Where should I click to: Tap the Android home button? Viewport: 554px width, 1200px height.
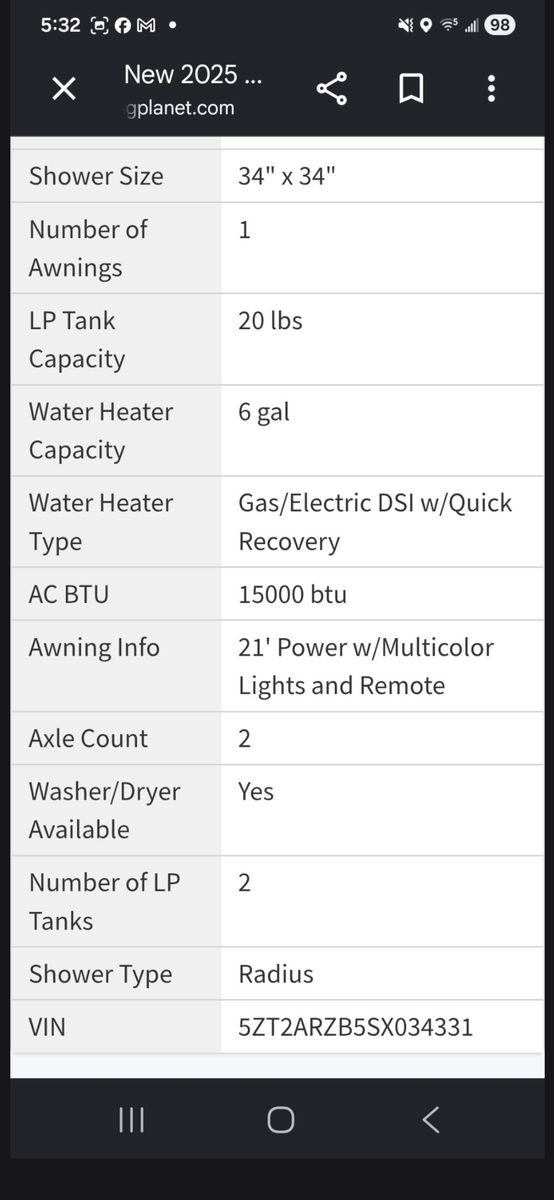coord(281,1120)
